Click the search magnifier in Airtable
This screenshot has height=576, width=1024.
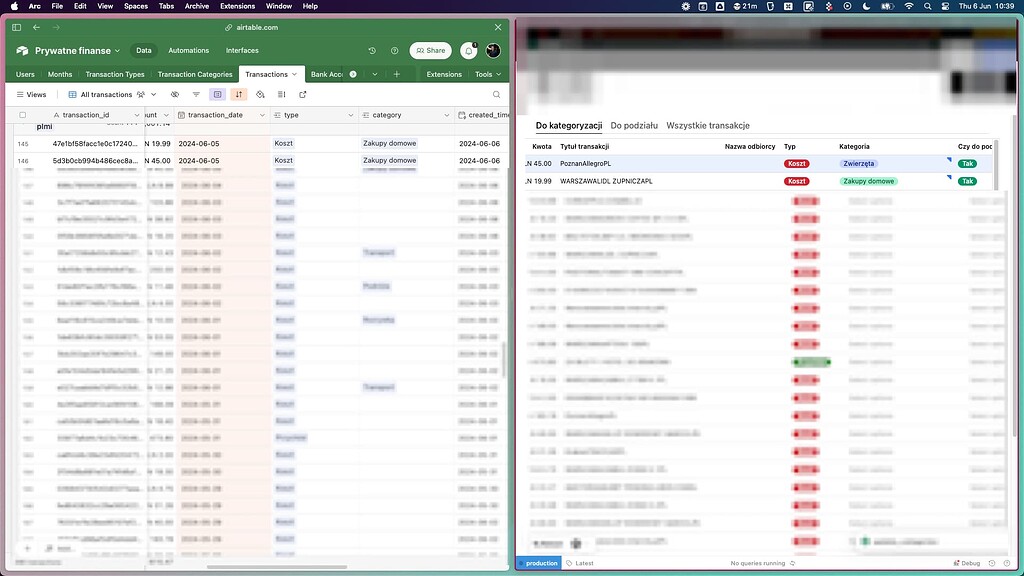496,95
